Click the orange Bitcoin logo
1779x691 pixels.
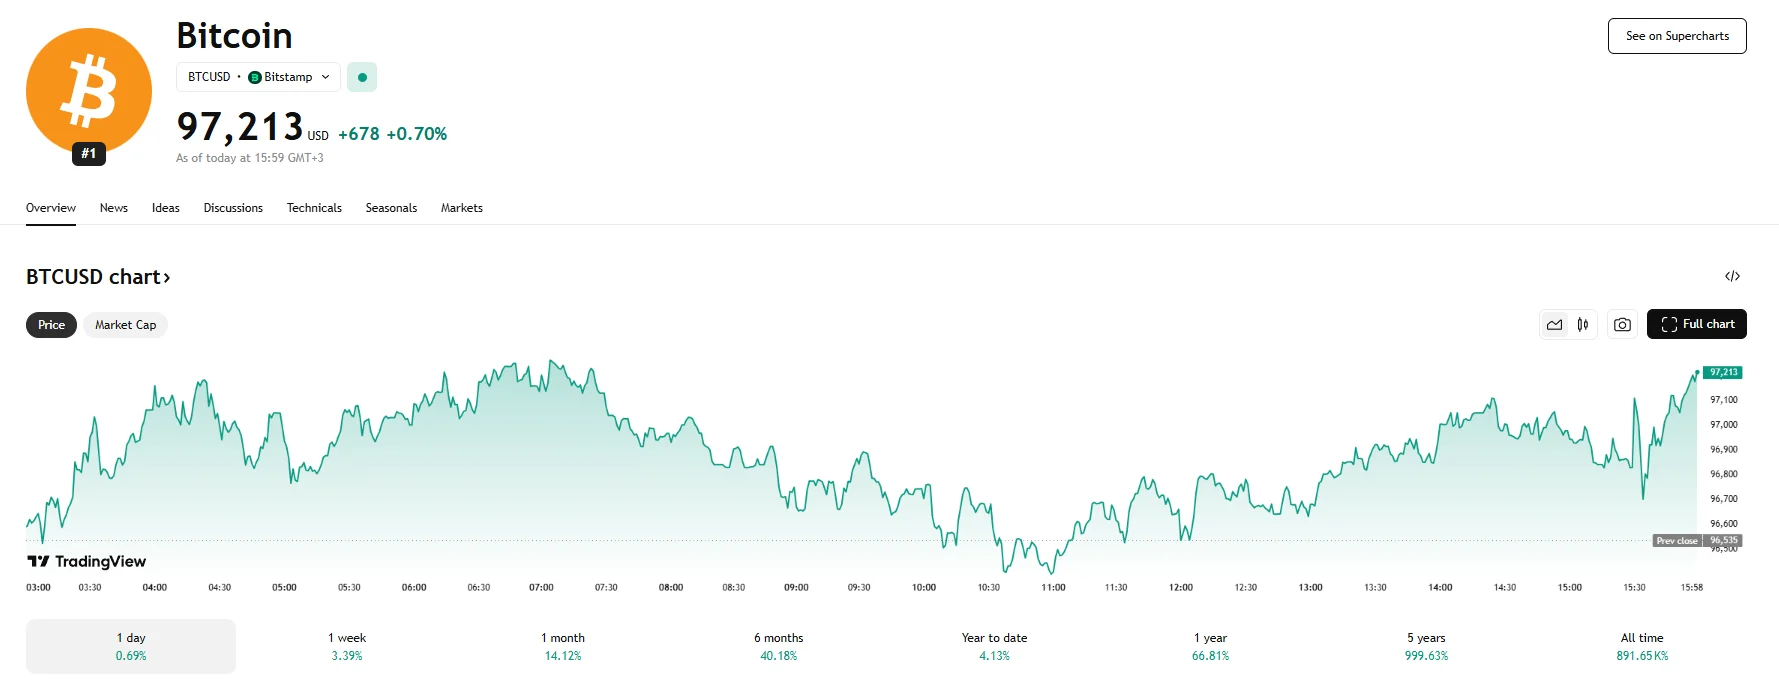pyautogui.click(x=89, y=90)
